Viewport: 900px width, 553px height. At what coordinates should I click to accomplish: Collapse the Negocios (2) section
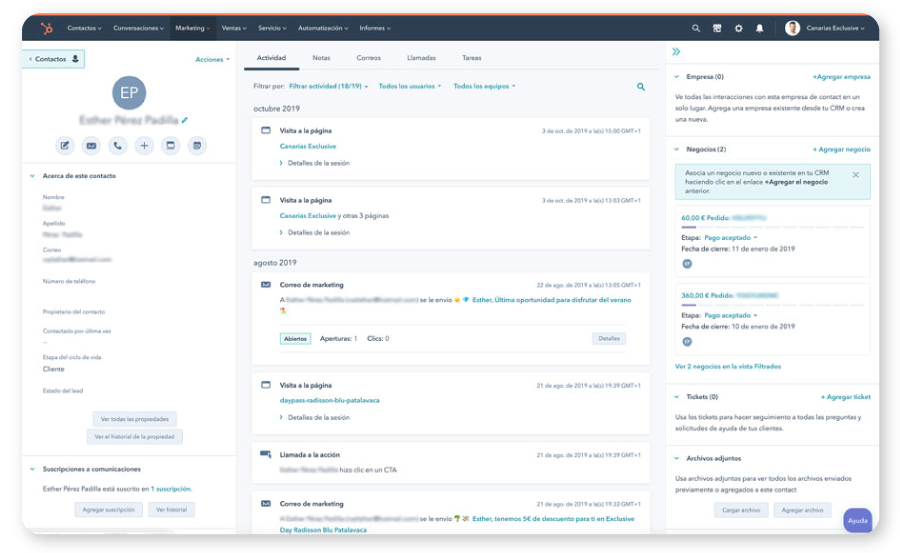[x=677, y=149]
